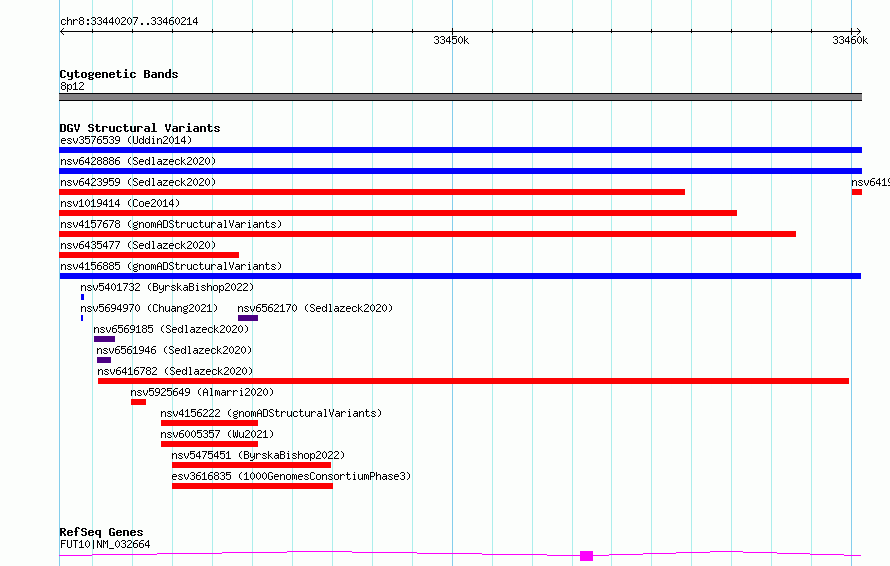Click the magenta FUT10 exon block

pos(586,556)
